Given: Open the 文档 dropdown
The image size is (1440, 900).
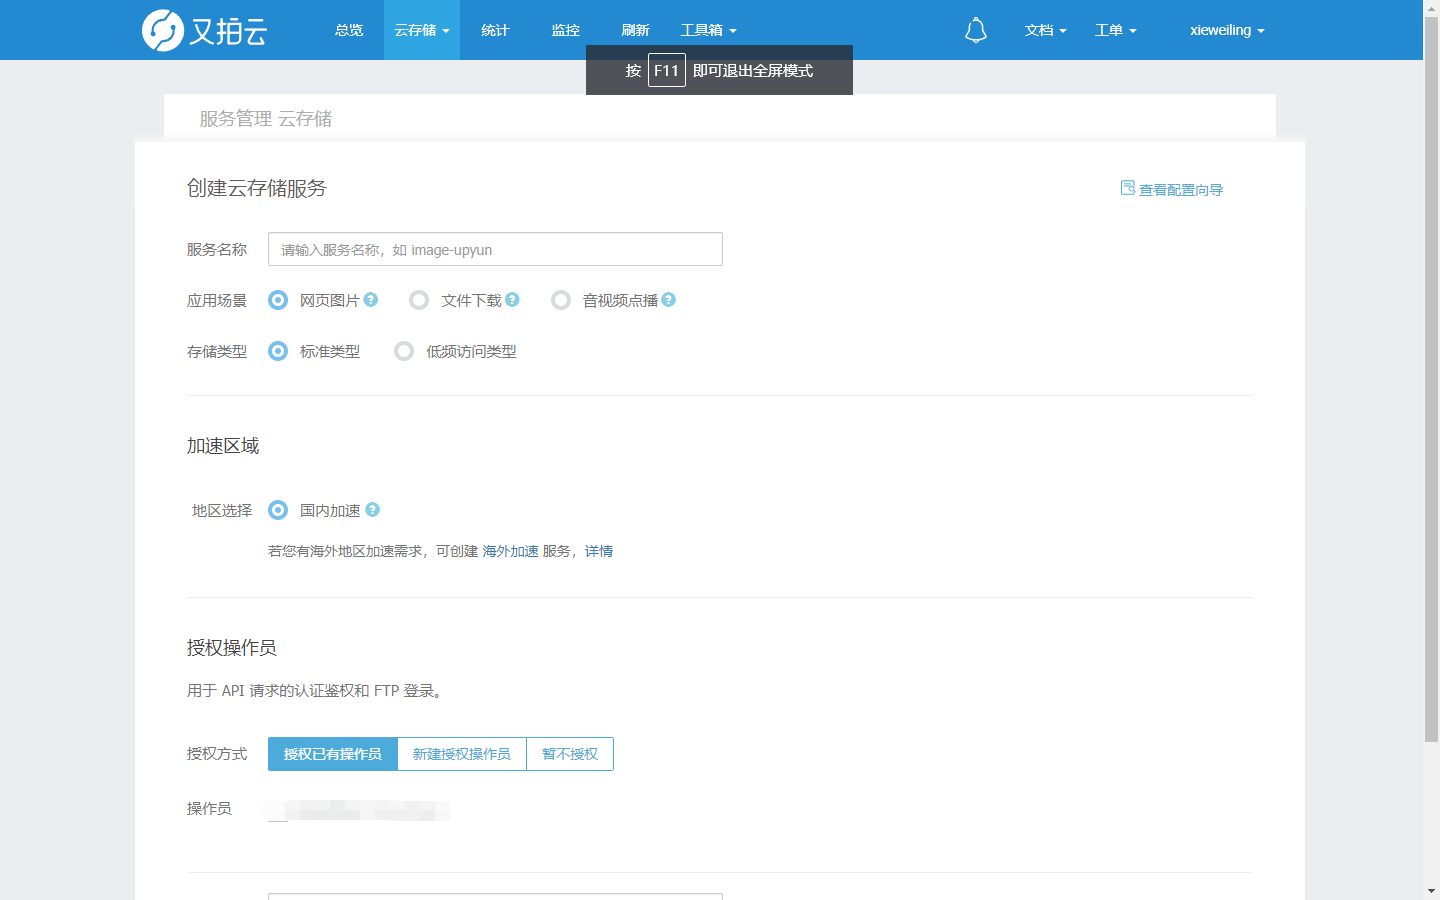Looking at the screenshot, I should 1044,29.
